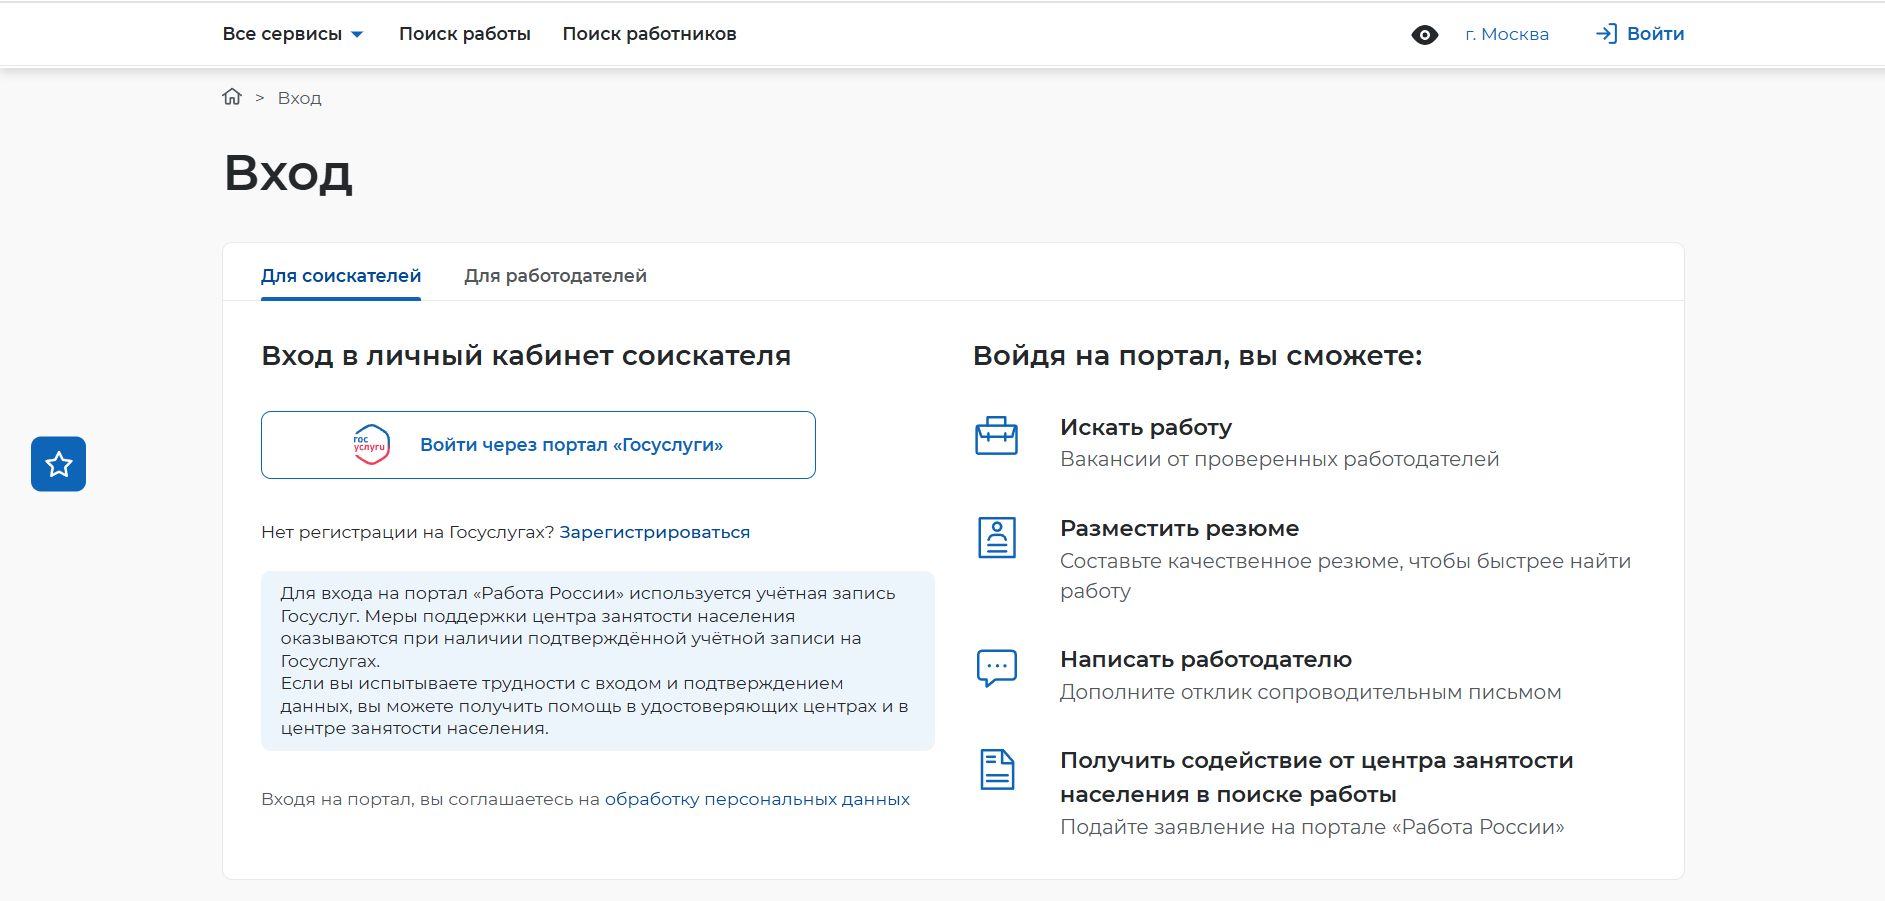Click the home icon in breadcrumbs
This screenshot has width=1885, height=901.
click(x=232, y=97)
